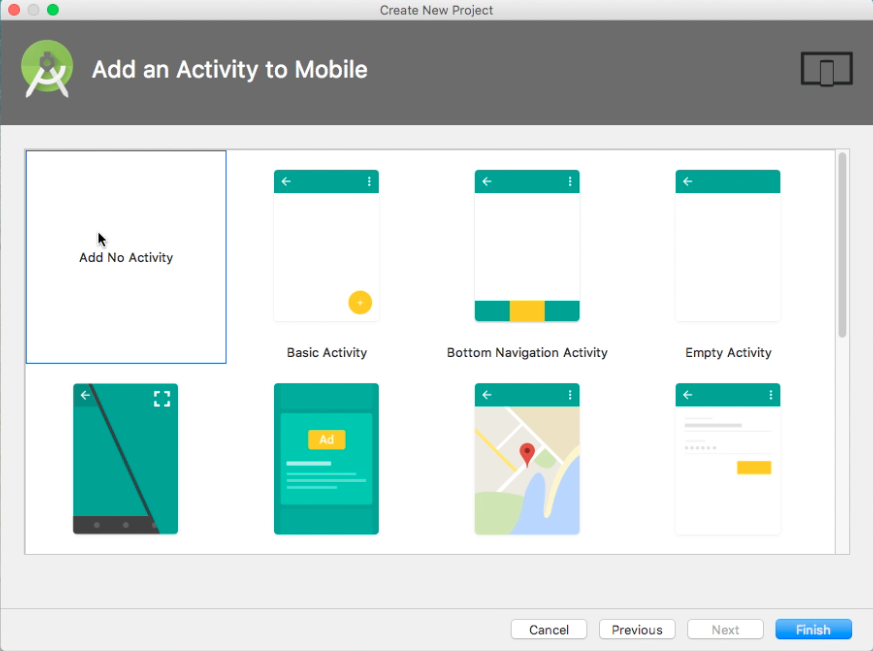Click Finish to create the project

(x=813, y=629)
